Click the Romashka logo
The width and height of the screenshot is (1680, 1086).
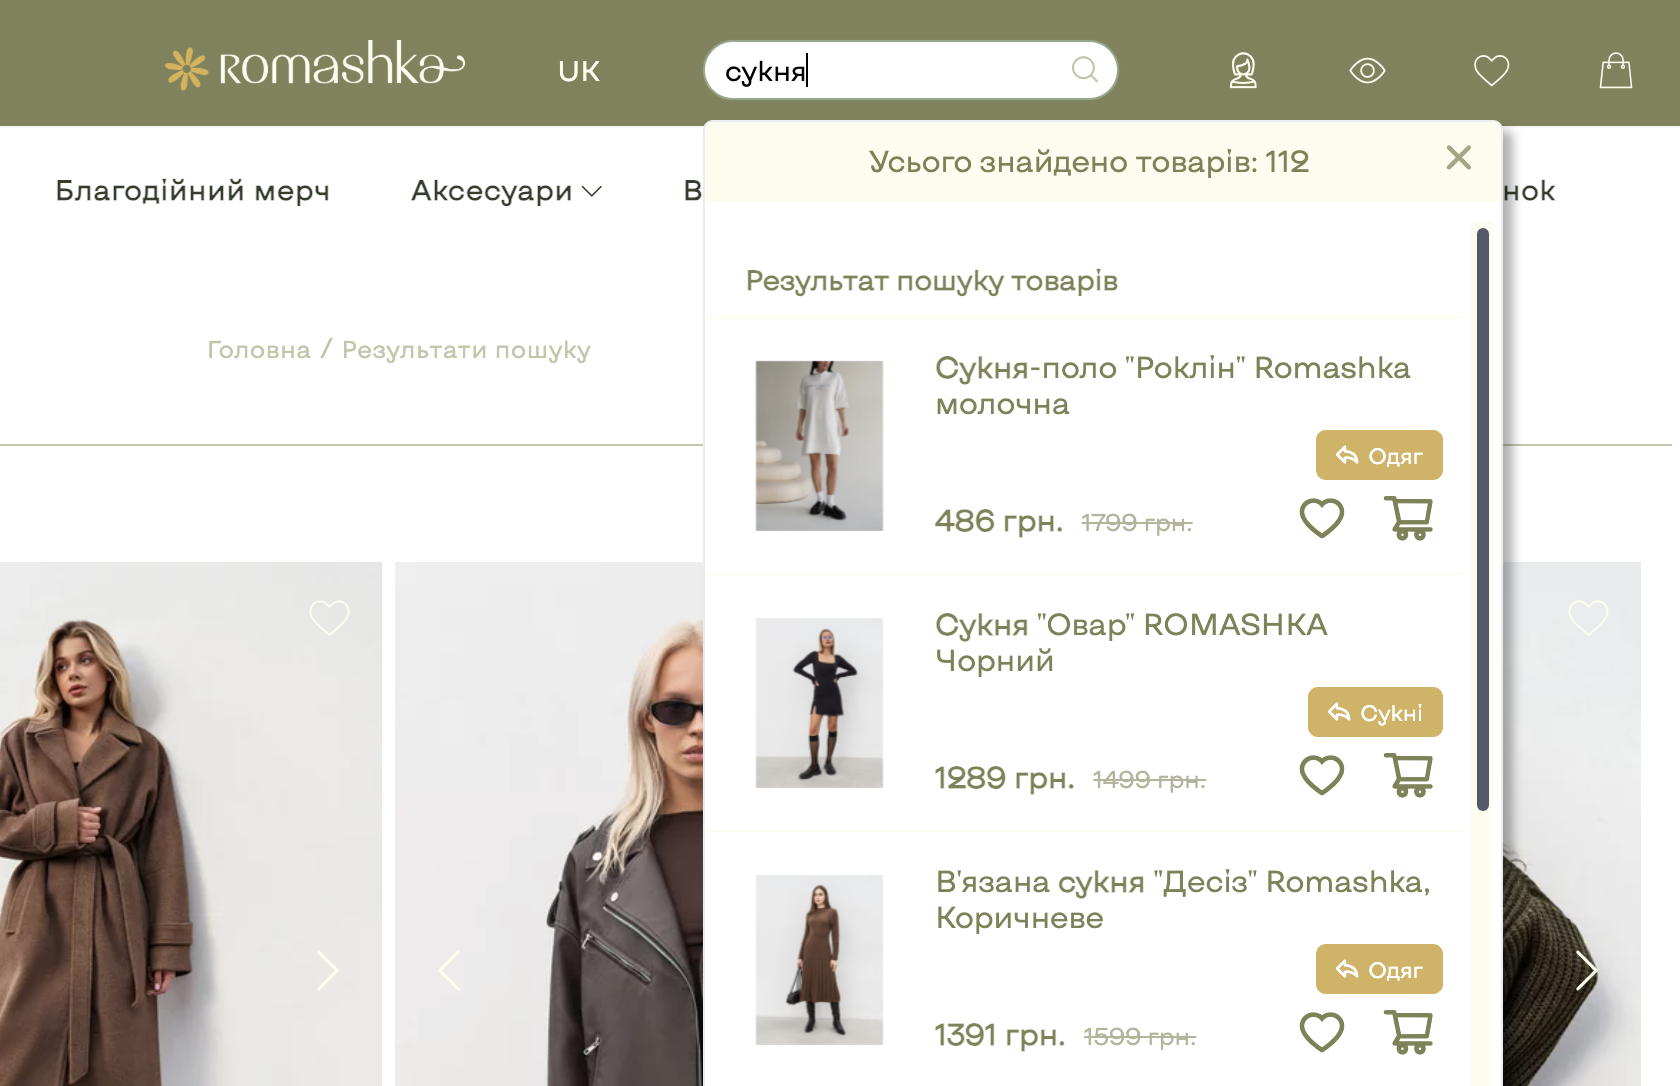315,66
